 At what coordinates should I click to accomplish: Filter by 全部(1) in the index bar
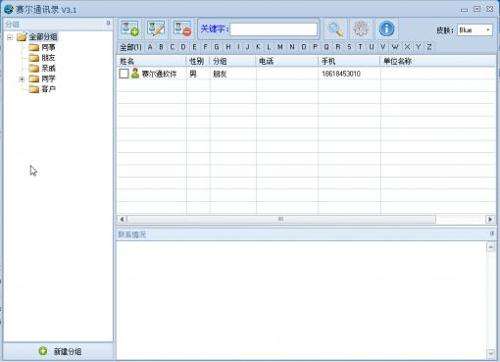point(131,47)
